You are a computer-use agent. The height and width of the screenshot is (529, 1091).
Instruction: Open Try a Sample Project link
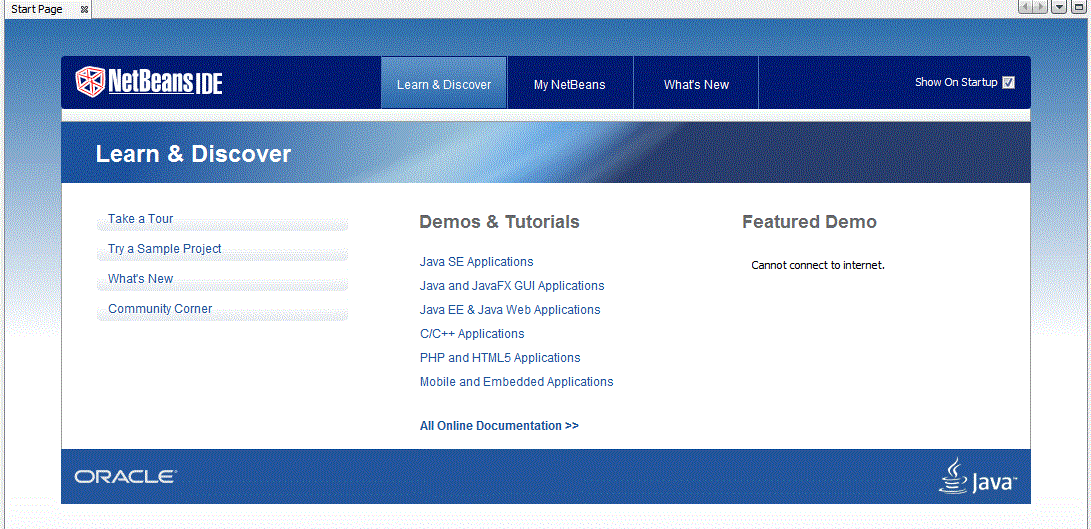(x=165, y=248)
